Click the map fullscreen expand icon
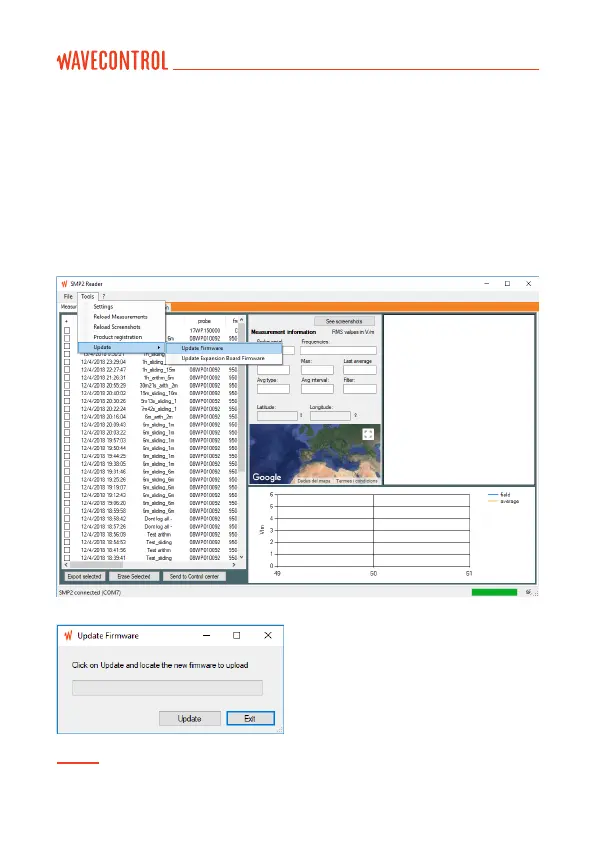The width and height of the screenshot is (595, 842). click(368, 434)
